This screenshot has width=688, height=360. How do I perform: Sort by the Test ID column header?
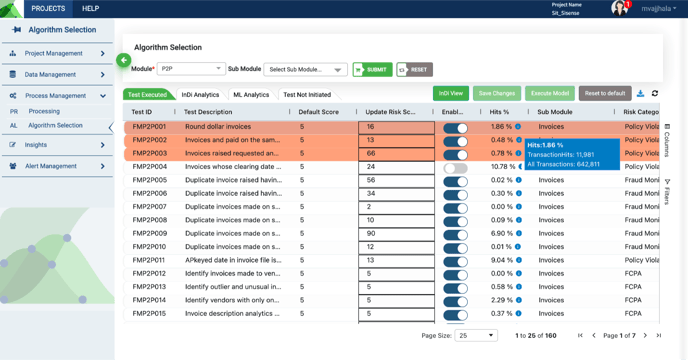tap(142, 112)
